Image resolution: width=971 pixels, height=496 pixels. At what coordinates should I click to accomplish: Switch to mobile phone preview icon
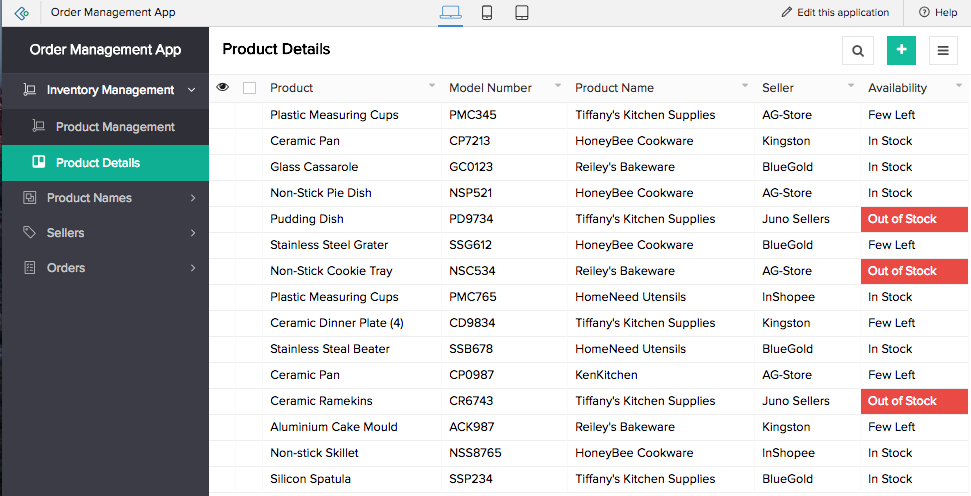pyautogui.click(x=486, y=13)
